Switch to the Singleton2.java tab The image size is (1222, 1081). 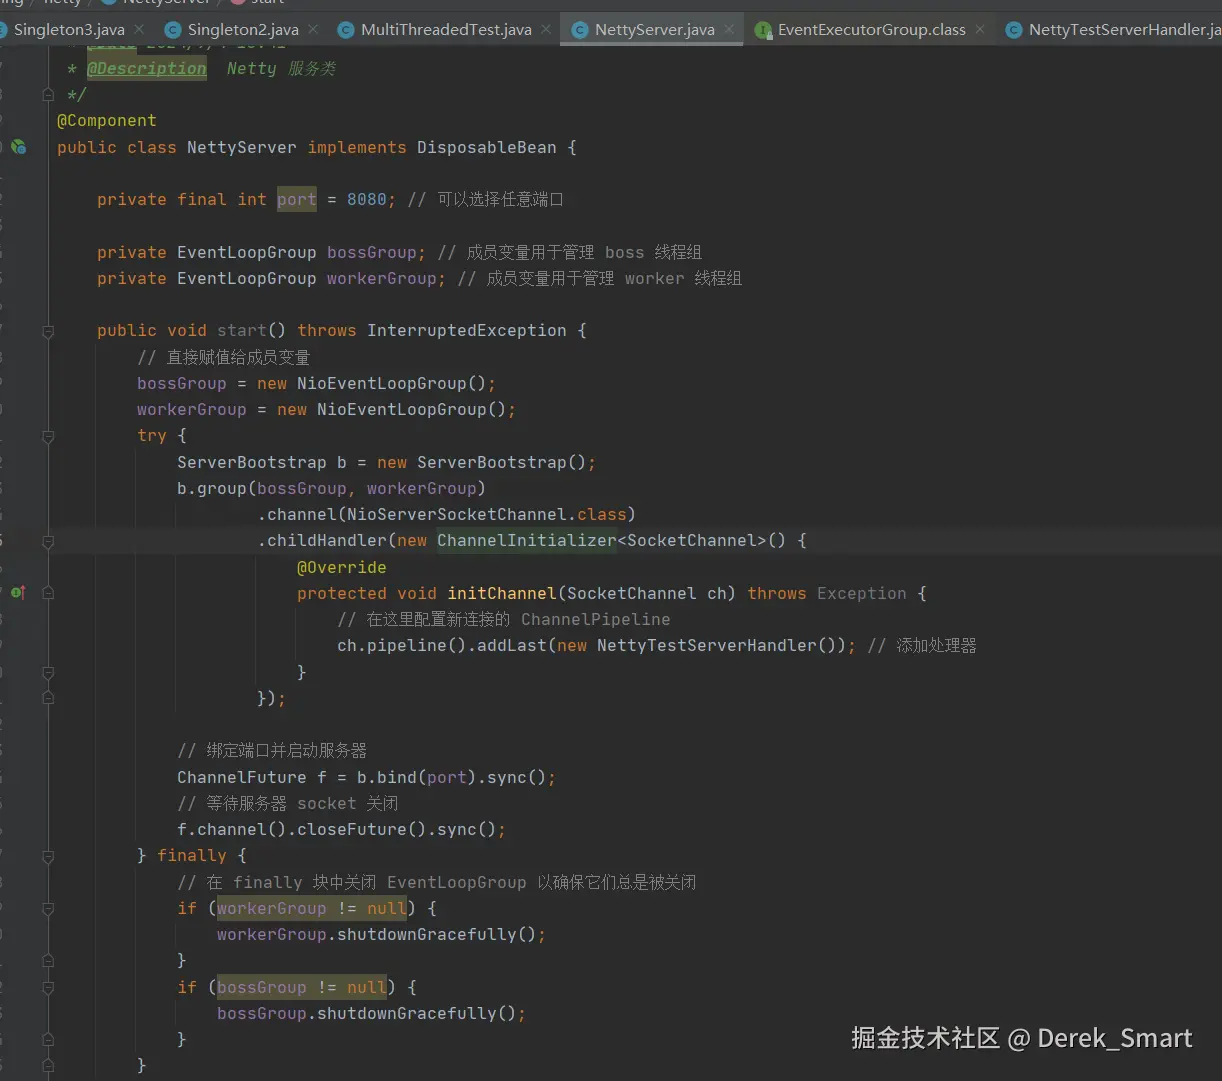pyautogui.click(x=243, y=30)
